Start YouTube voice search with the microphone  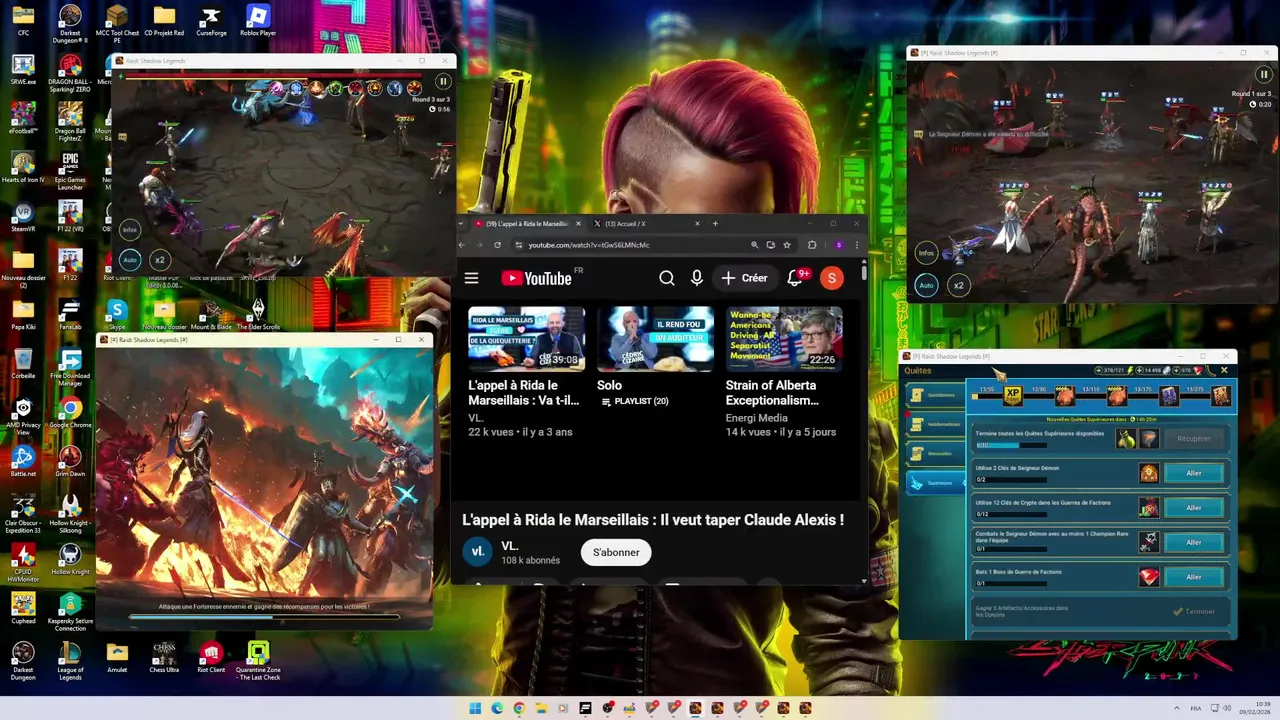tap(697, 278)
